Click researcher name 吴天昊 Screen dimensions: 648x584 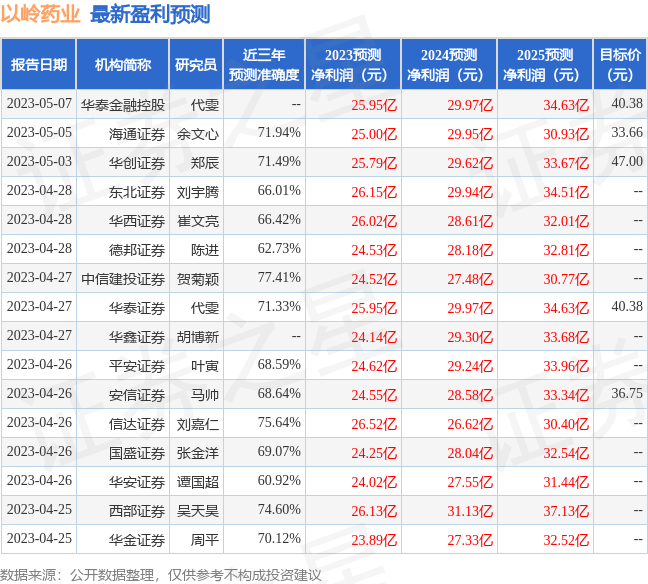pyautogui.click(x=198, y=511)
